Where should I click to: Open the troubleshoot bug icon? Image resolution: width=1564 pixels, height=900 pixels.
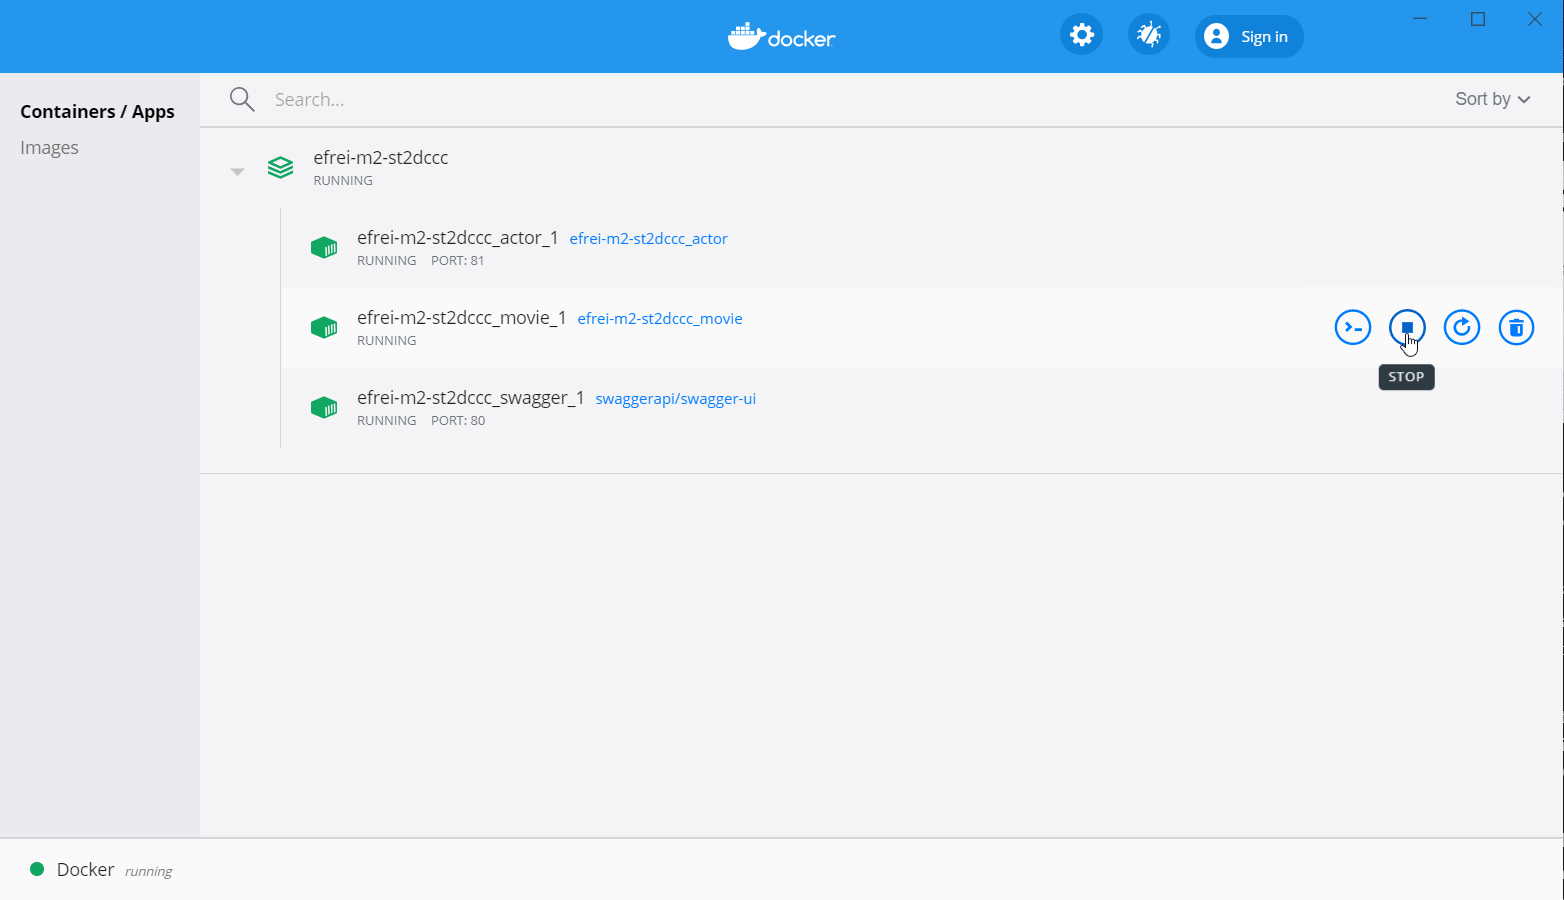[1149, 36]
